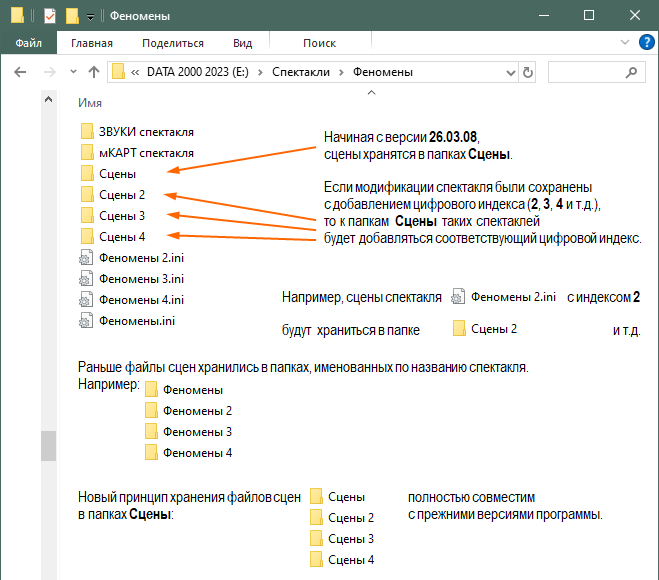Switch to the Поиск ribbon tab

pos(319,43)
